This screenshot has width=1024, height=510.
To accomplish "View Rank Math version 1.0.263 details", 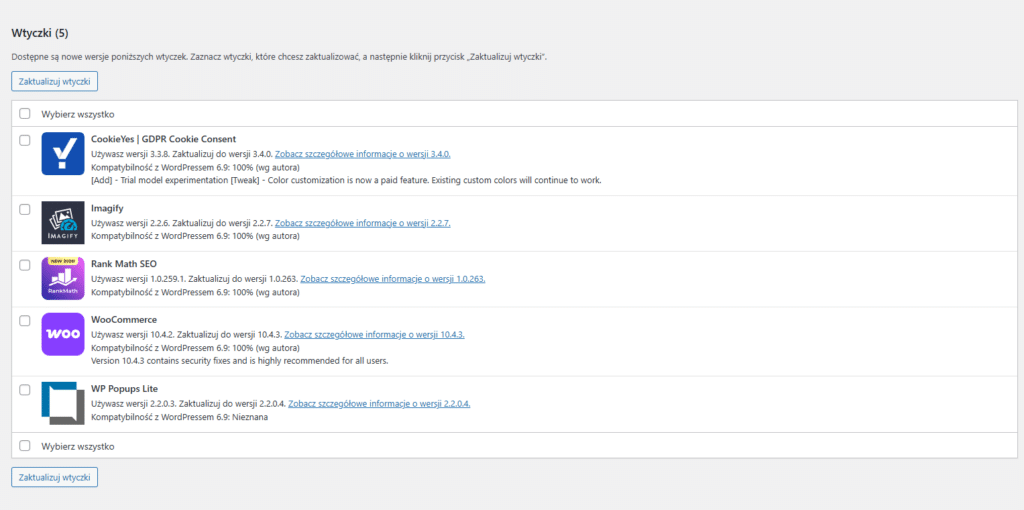I will (393, 279).
